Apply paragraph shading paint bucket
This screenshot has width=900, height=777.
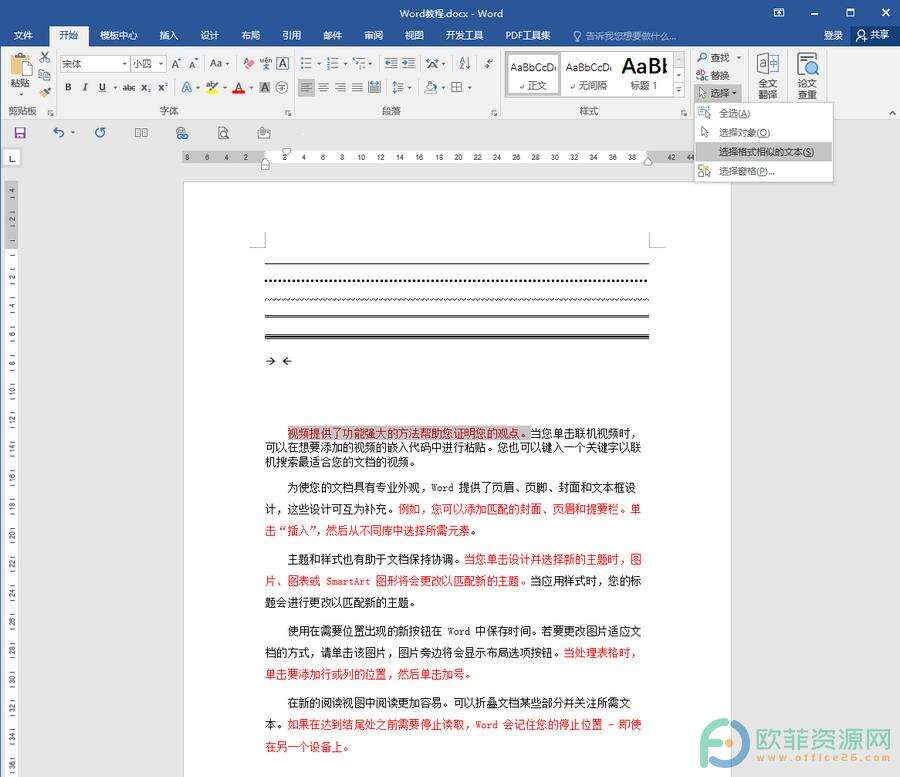[x=430, y=87]
